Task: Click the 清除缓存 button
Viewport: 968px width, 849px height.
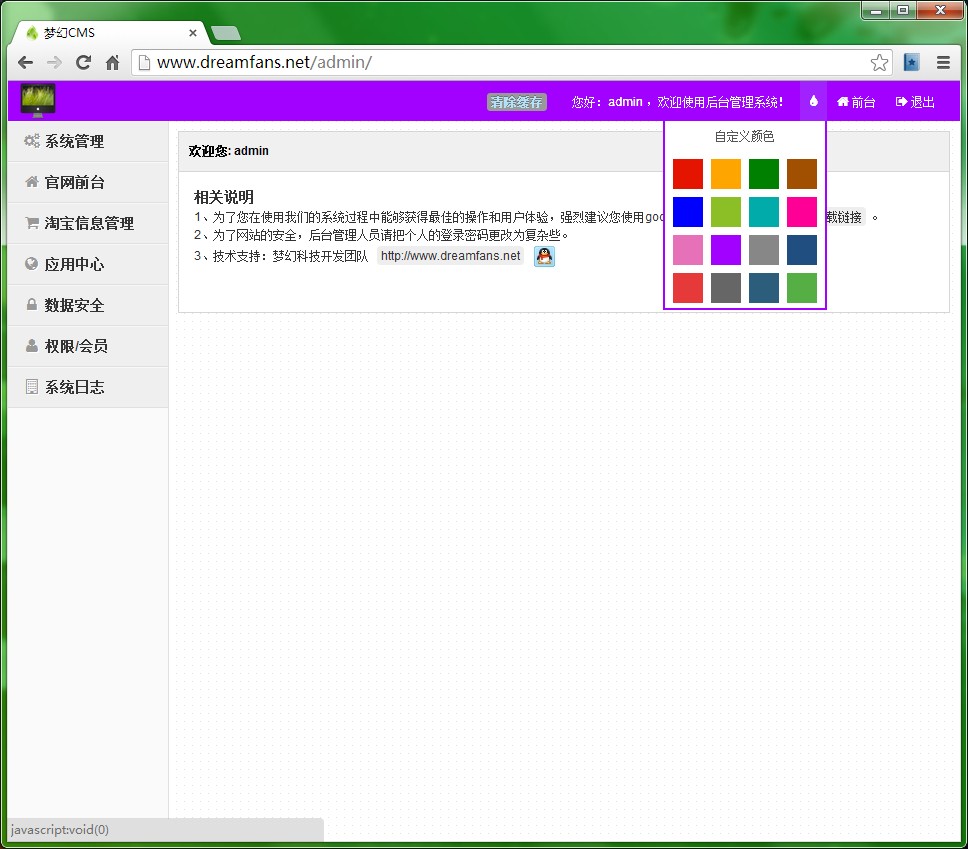Action: tap(517, 102)
